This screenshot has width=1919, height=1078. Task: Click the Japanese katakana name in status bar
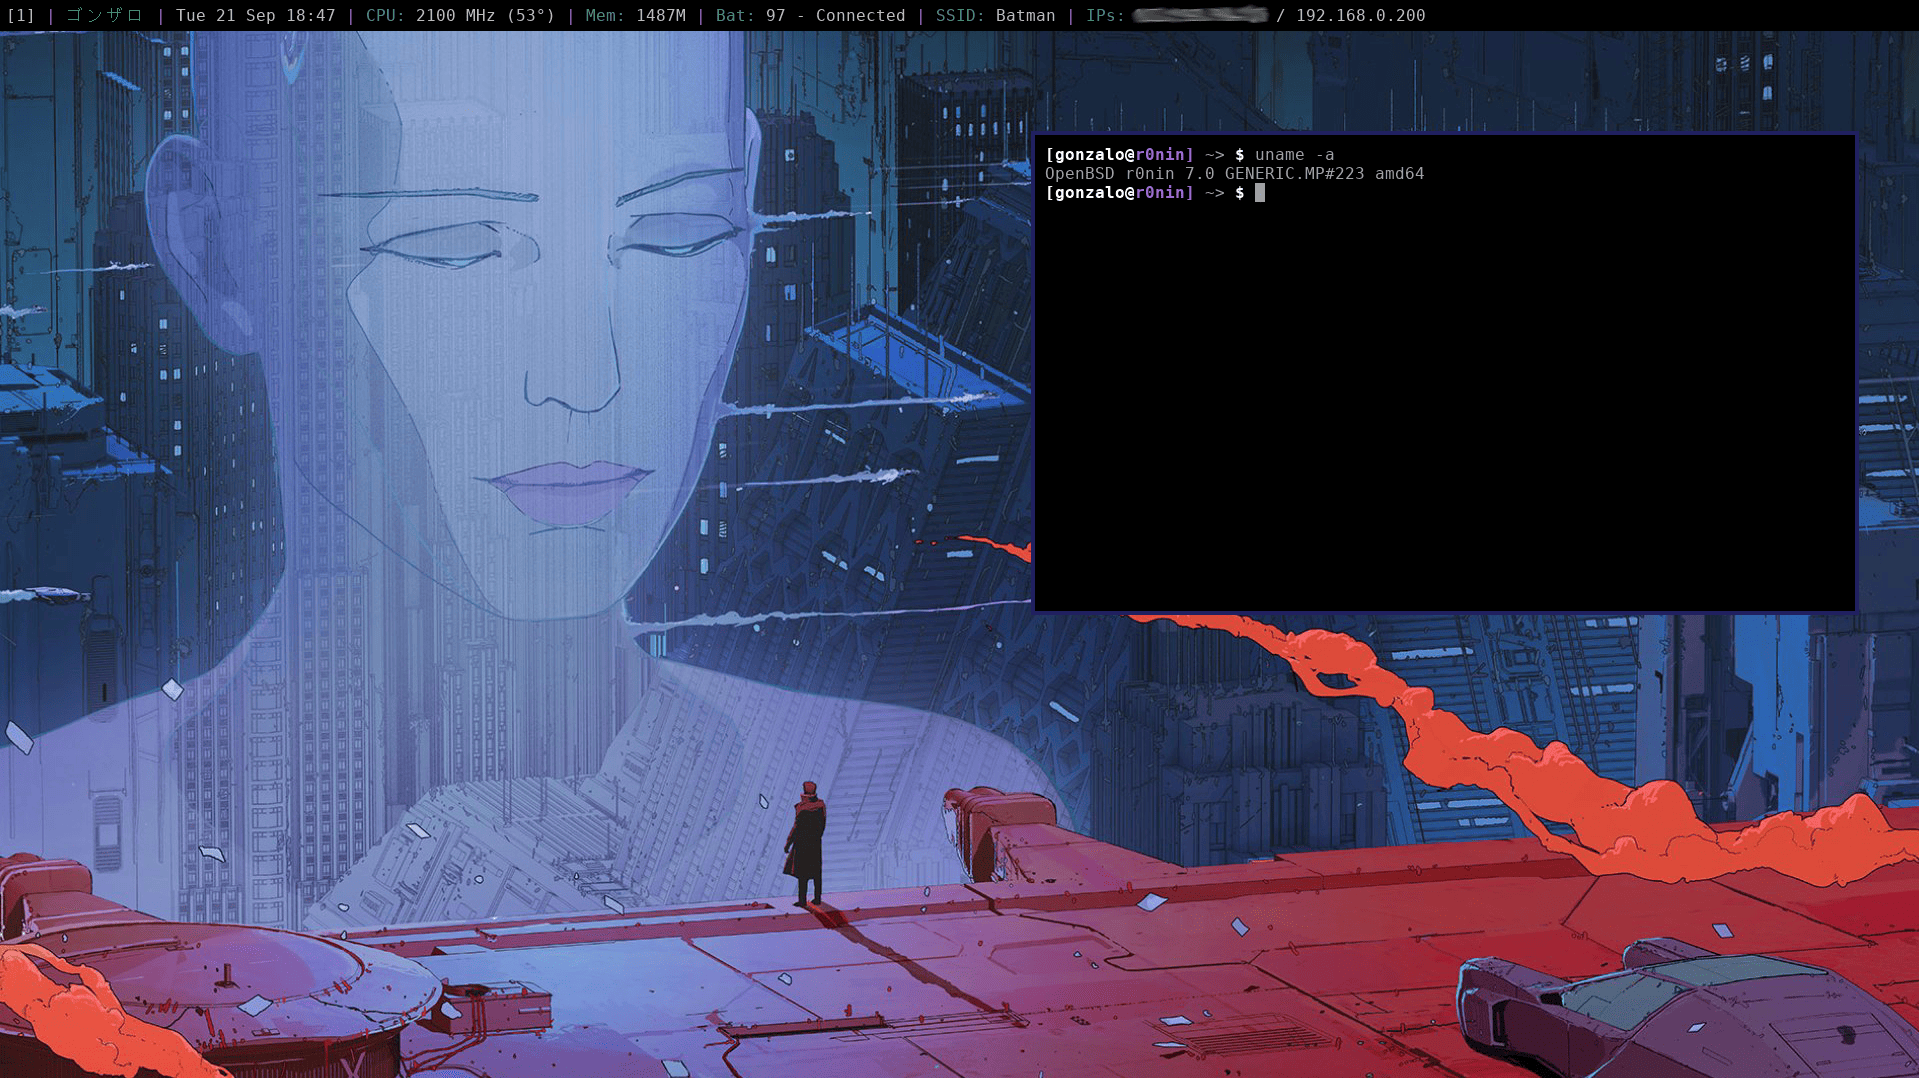[x=105, y=15]
